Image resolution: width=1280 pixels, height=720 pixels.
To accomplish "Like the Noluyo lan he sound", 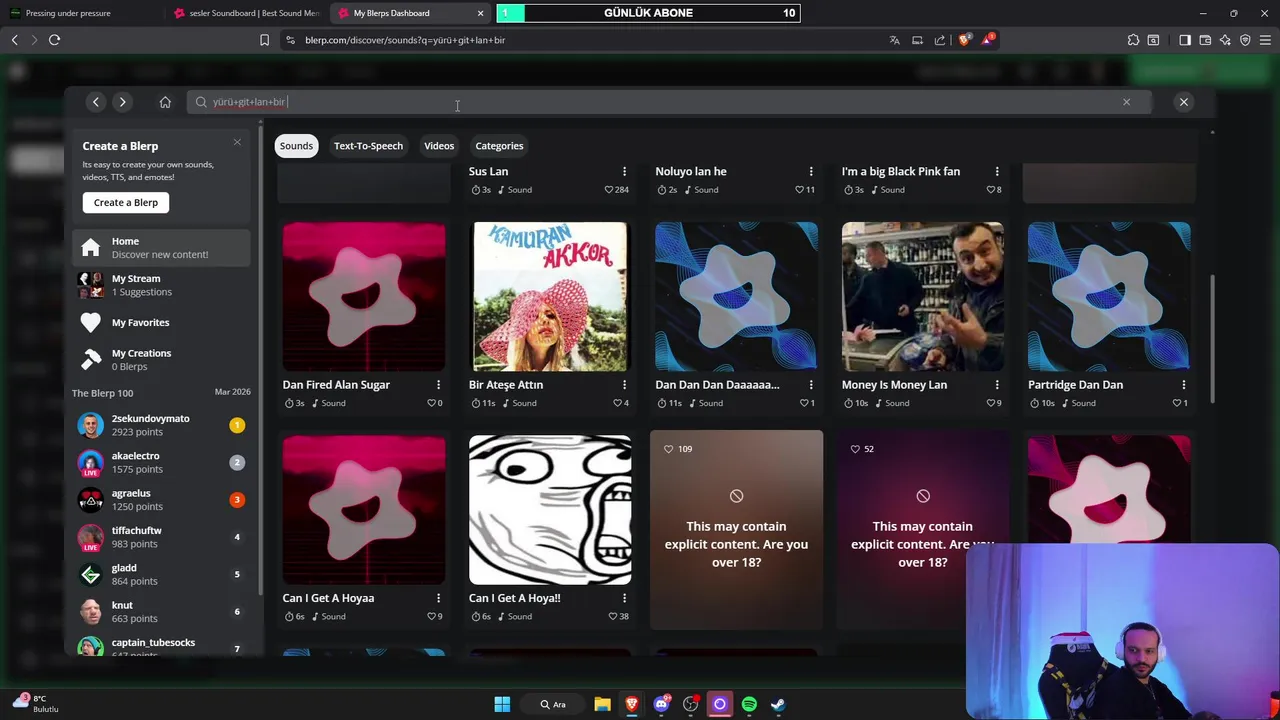I will tap(800, 190).
